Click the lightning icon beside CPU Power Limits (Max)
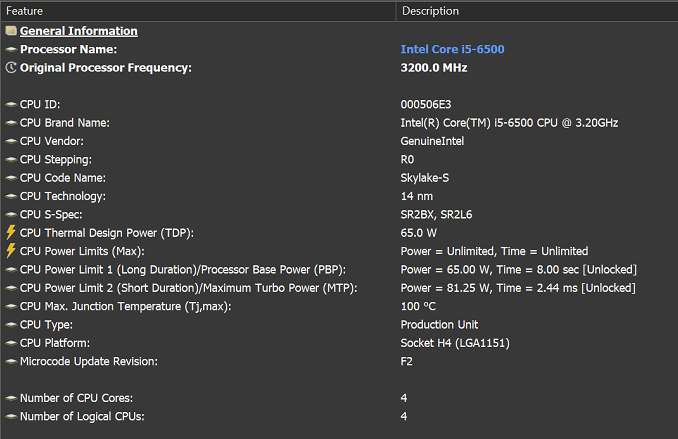678x439 pixels. (x=11, y=251)
